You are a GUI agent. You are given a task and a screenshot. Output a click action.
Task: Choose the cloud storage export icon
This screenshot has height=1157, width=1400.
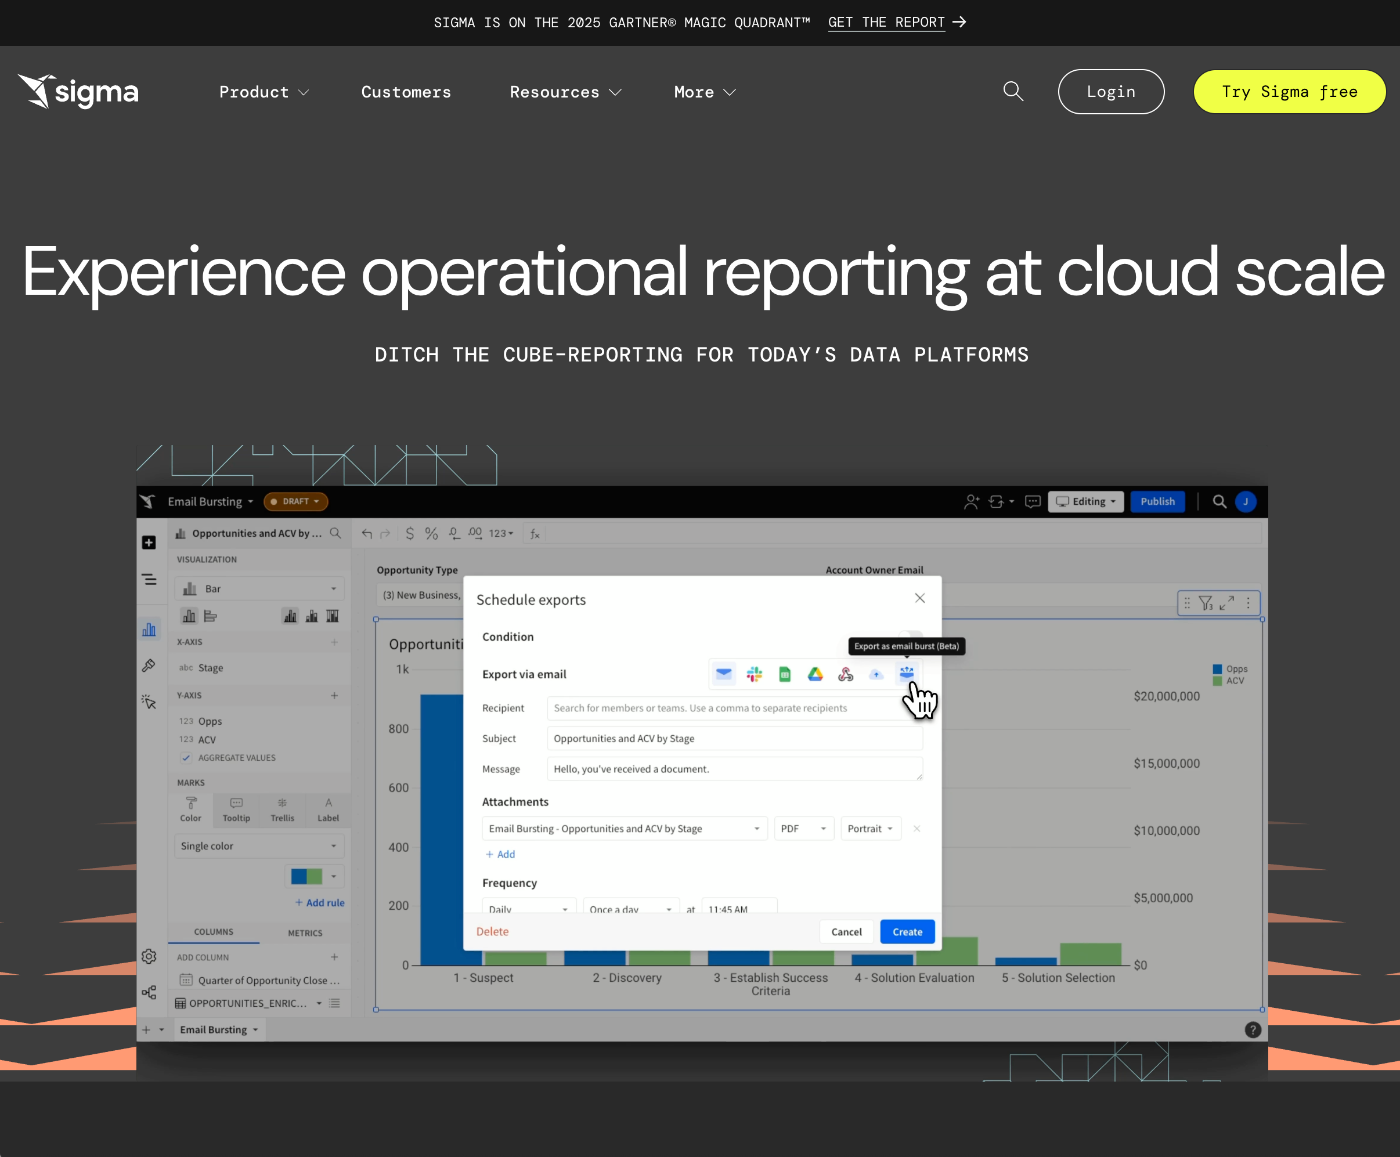tap(876, 674)
